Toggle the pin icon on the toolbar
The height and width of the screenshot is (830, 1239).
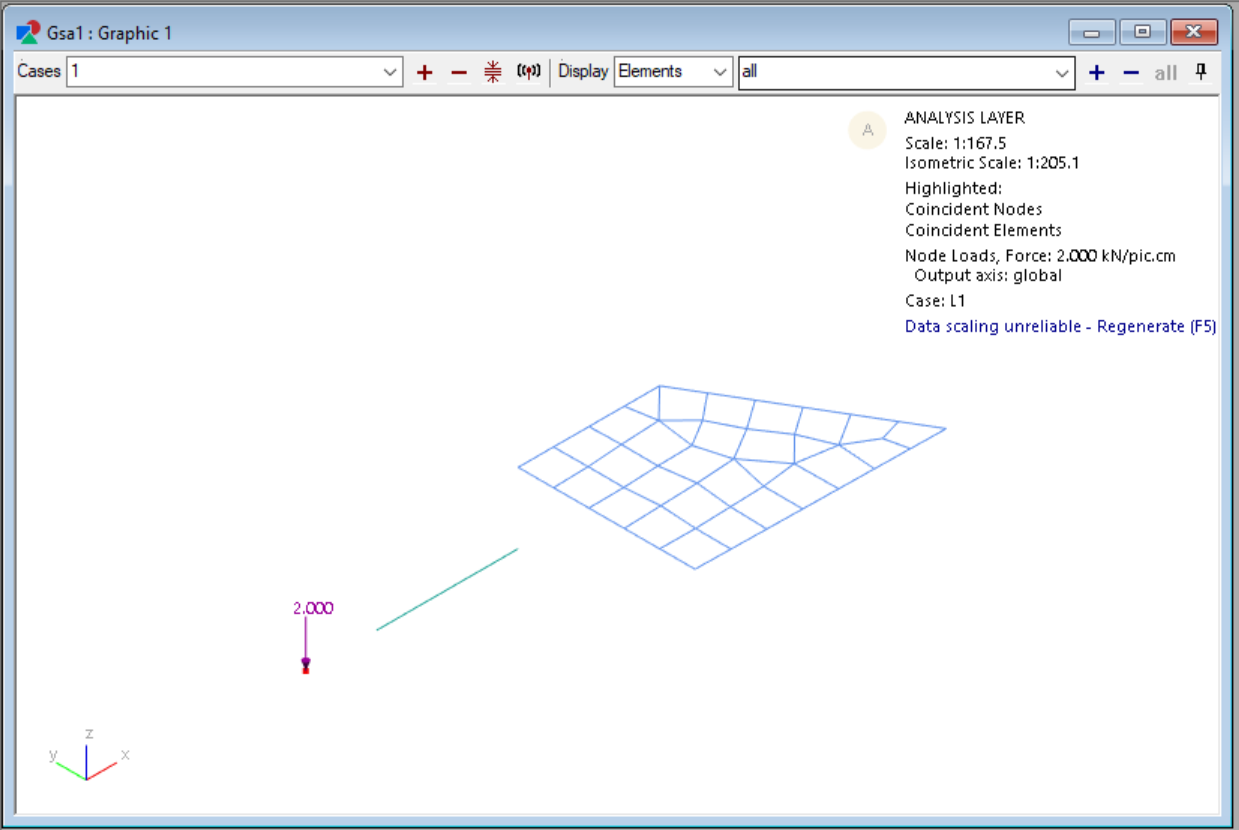1201,72
